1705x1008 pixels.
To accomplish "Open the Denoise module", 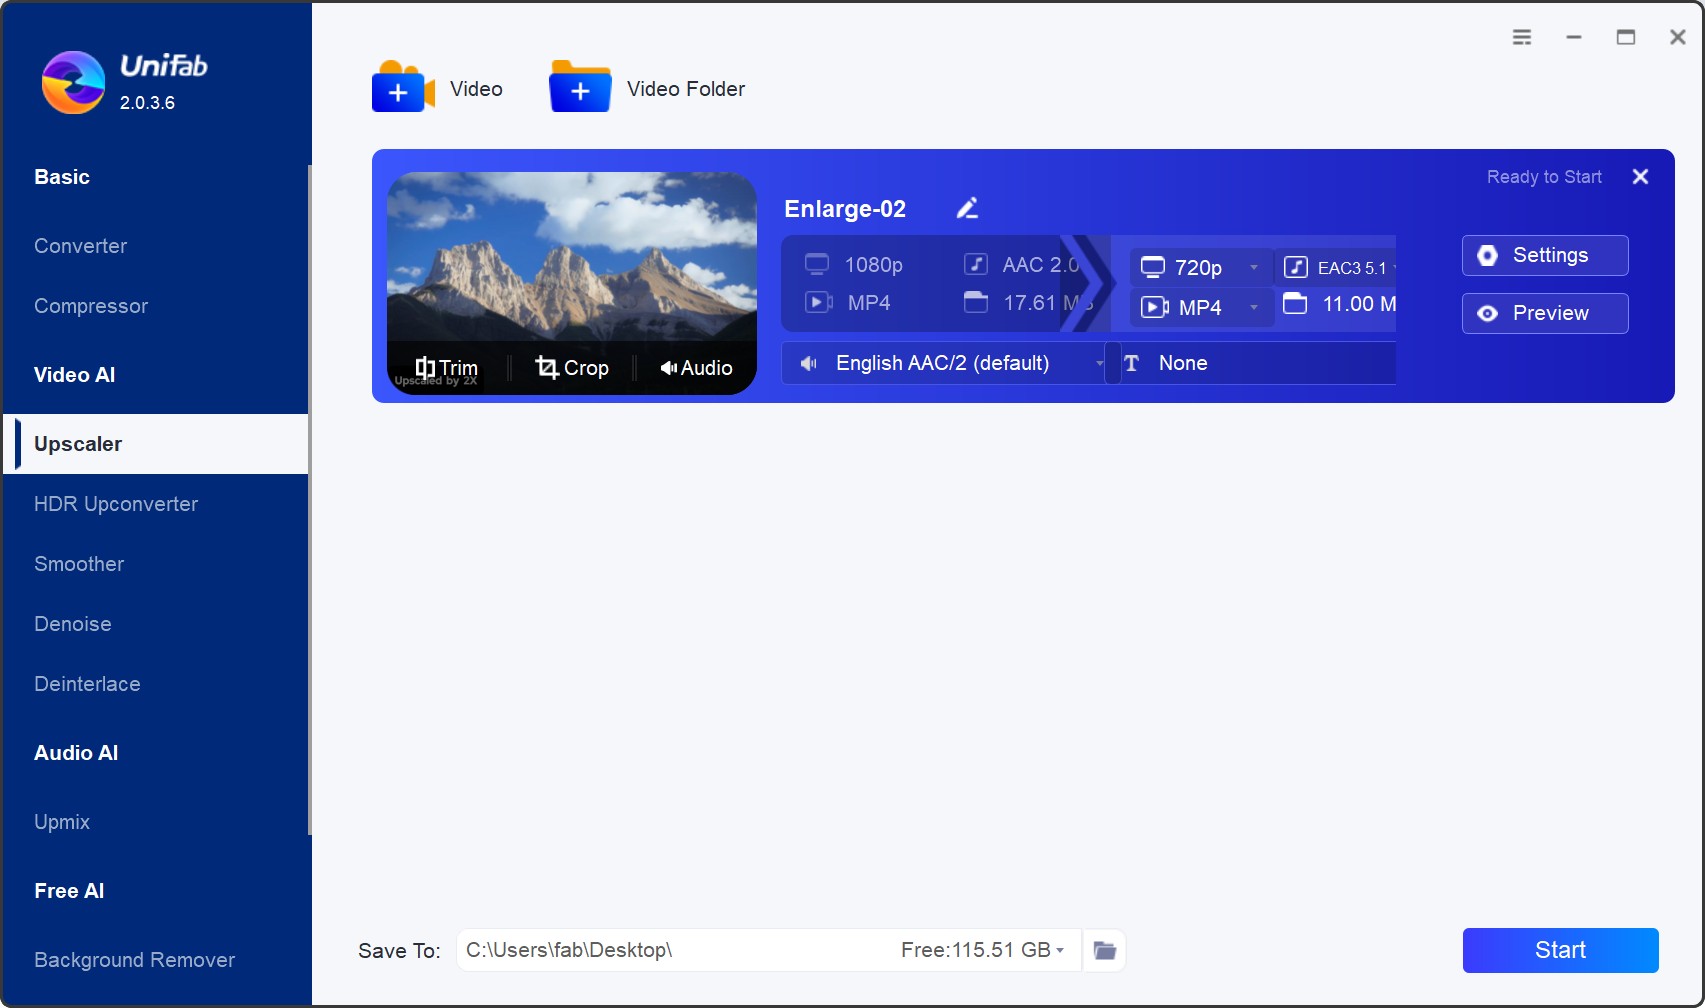I will (x=156, y=624).
